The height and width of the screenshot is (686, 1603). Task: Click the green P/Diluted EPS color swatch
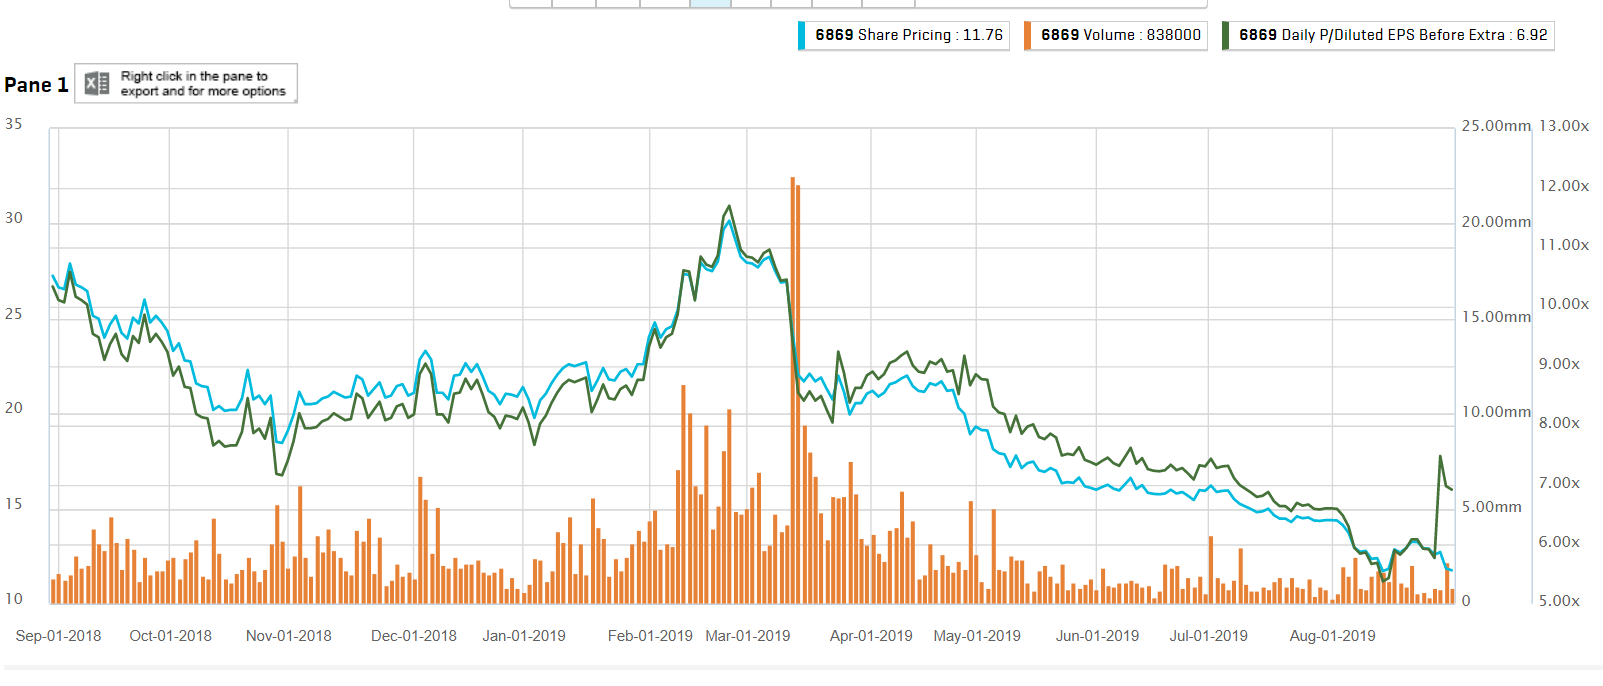1226,35
